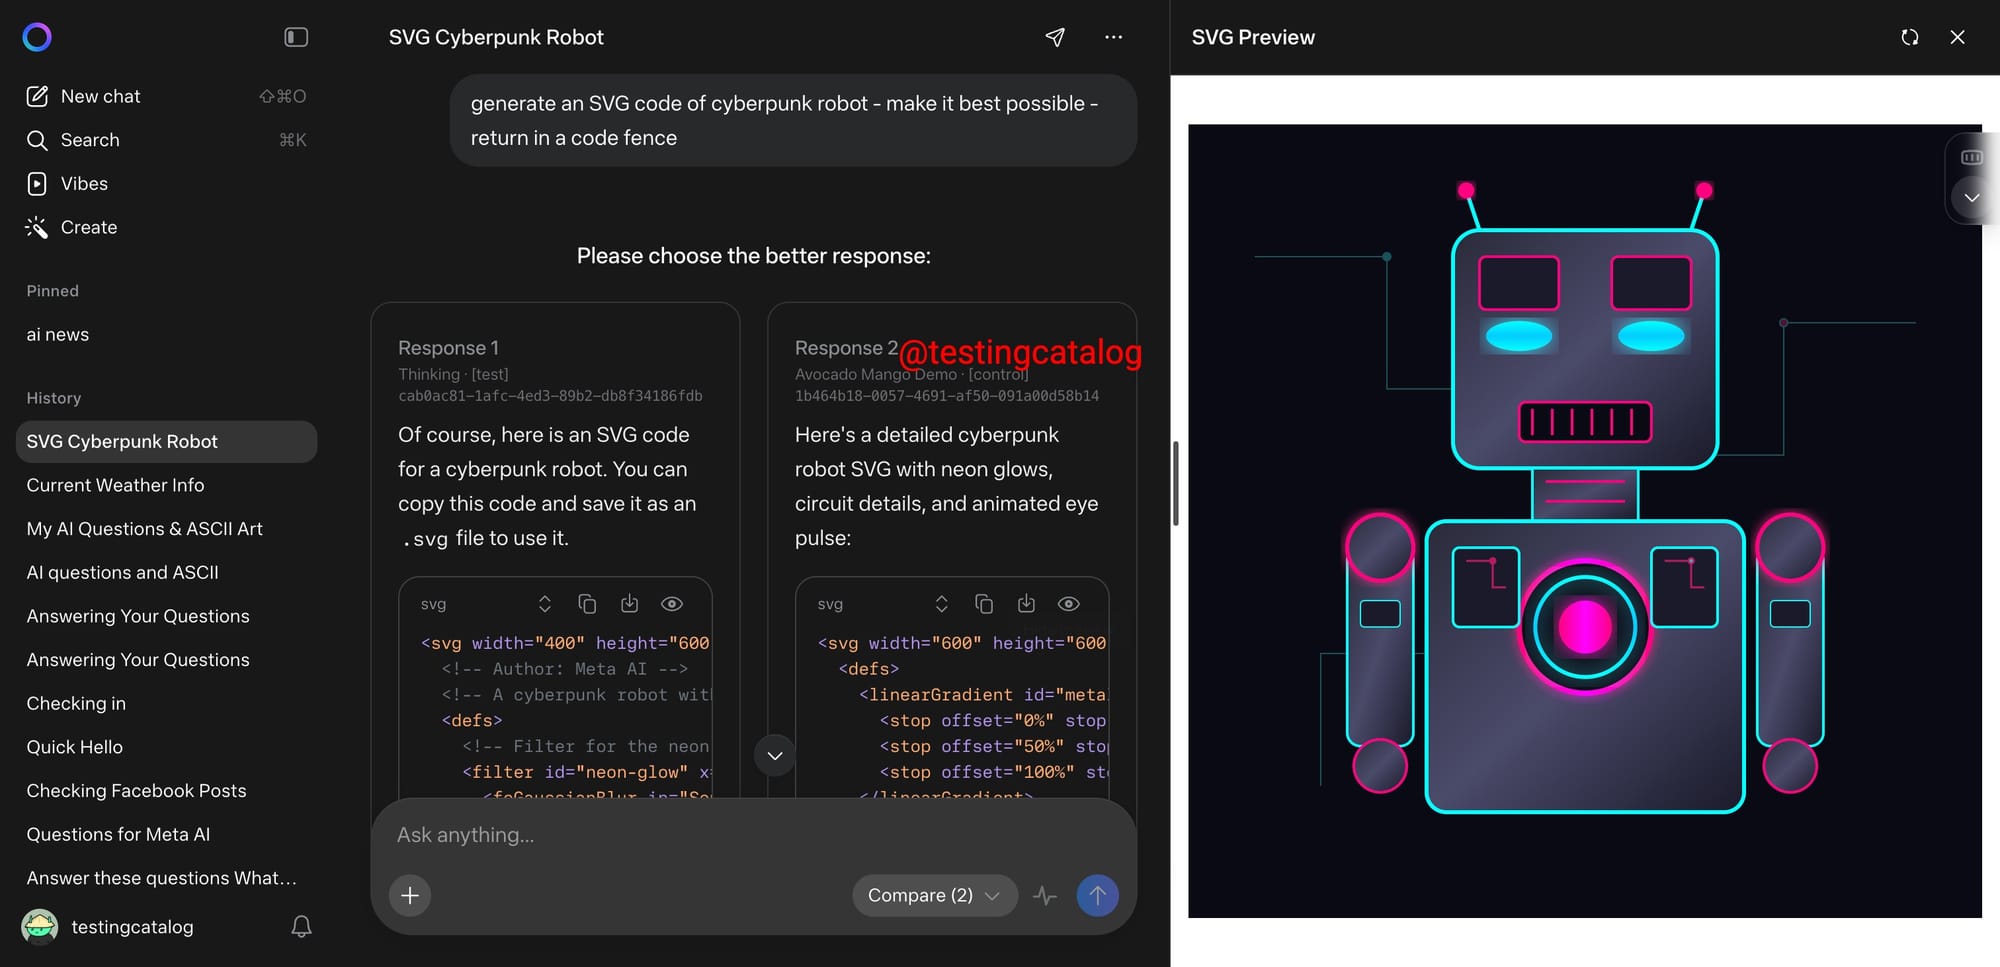Click the sidebar collapse icon

tap(296, 37)
